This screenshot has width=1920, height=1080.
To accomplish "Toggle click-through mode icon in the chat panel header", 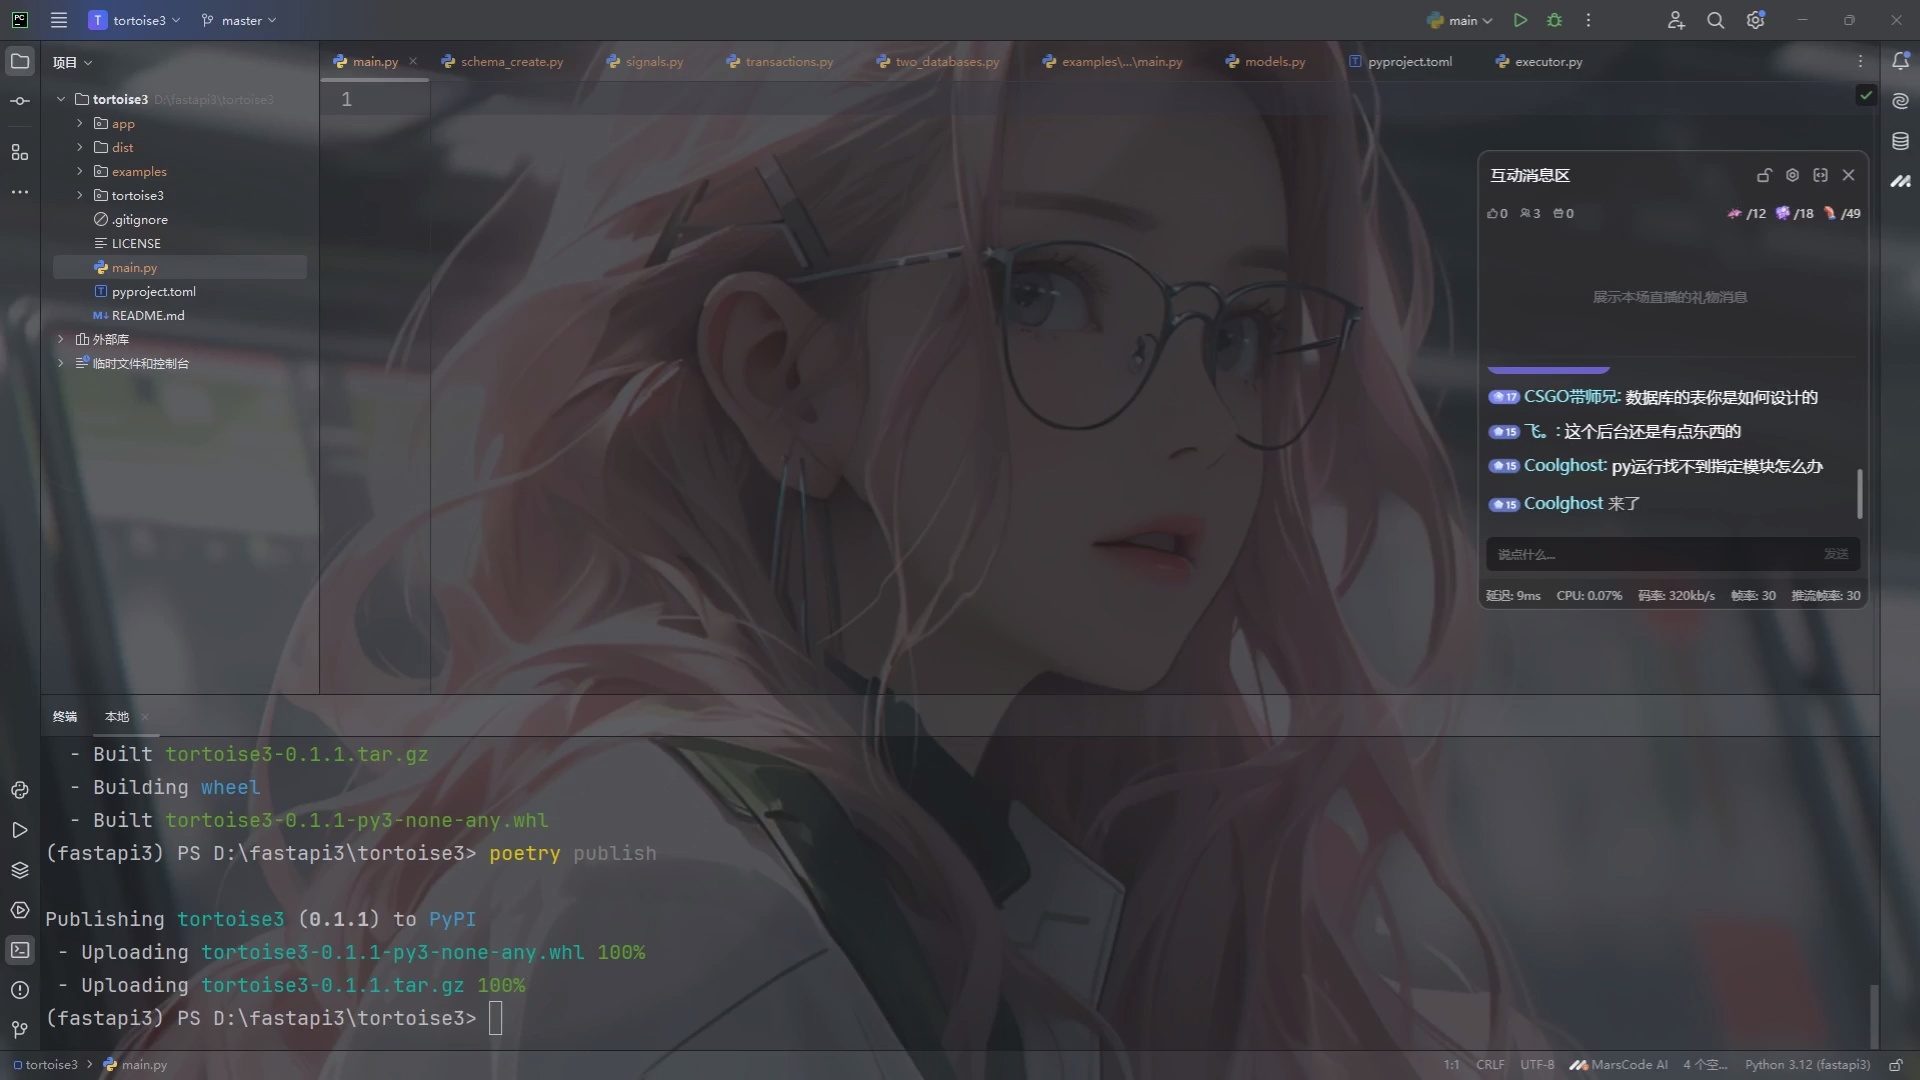I will coord(1821,175).
